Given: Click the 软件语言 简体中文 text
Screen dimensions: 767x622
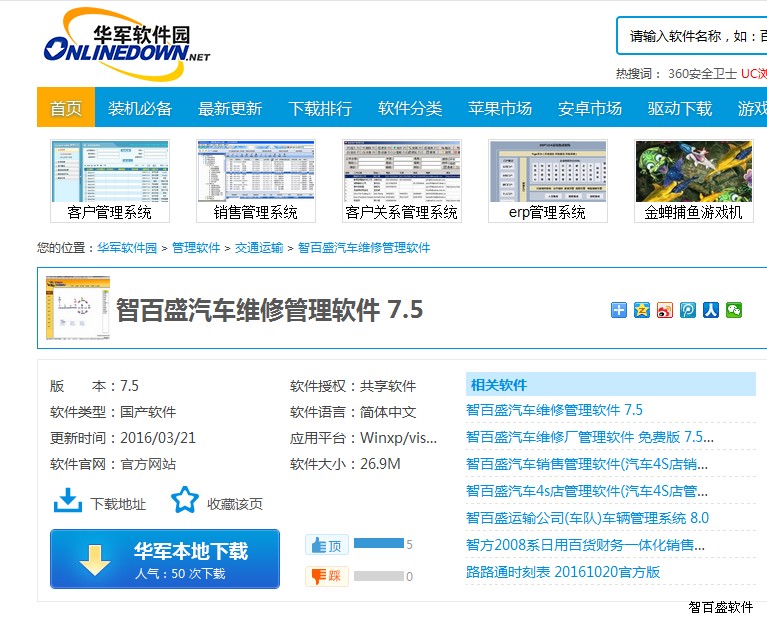Looking at the screenshot, I should 353,412.
